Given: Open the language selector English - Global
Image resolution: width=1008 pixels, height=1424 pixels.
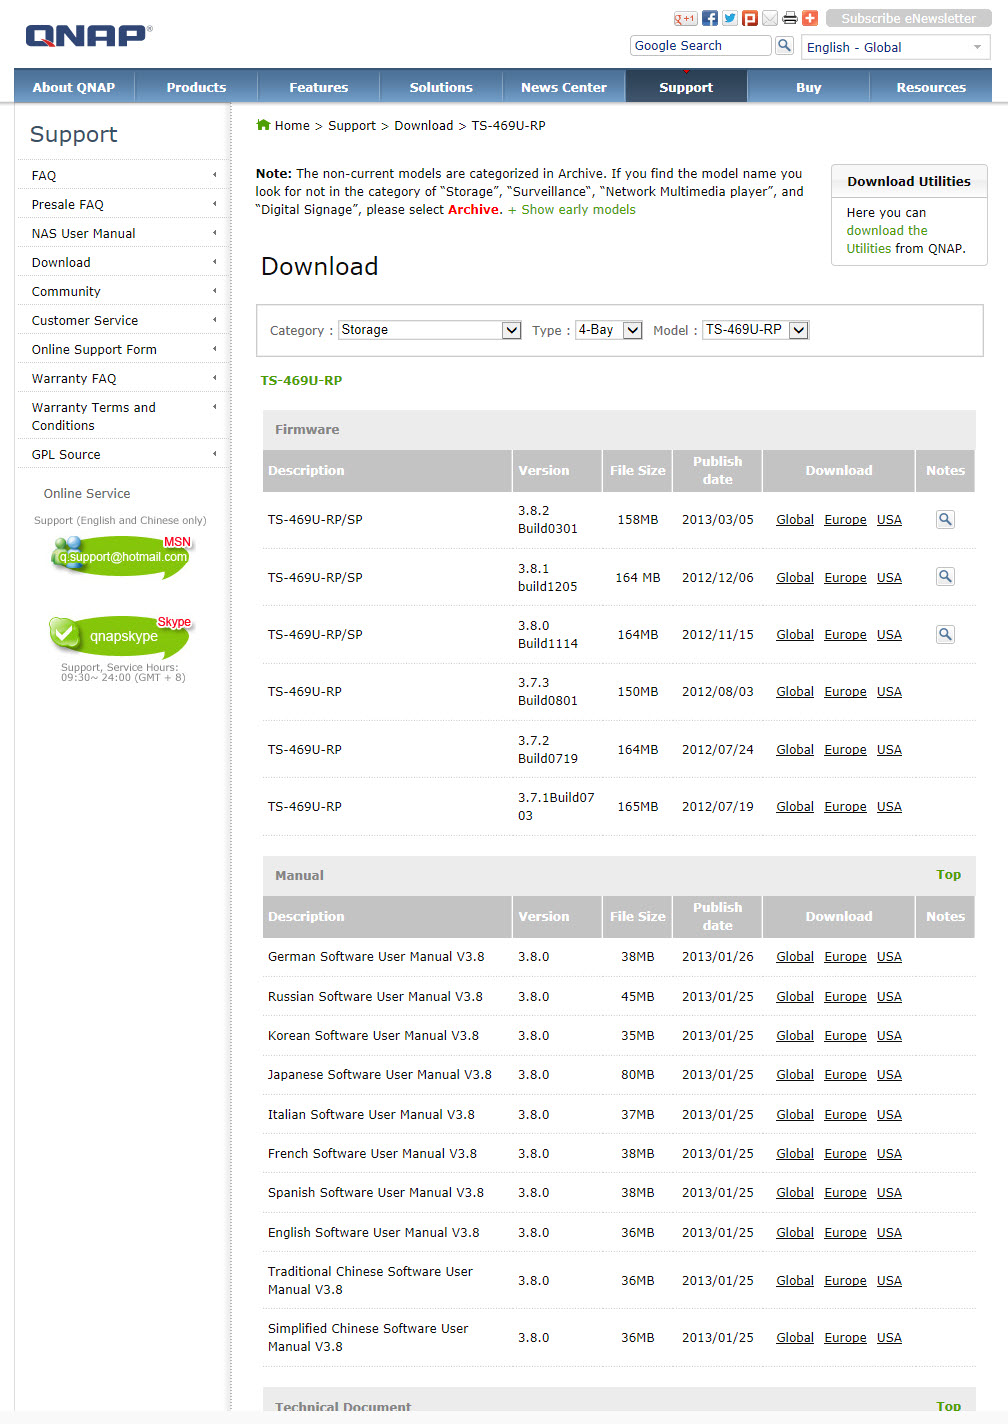Looking at the screenshot, I should [x=896, y=47].
